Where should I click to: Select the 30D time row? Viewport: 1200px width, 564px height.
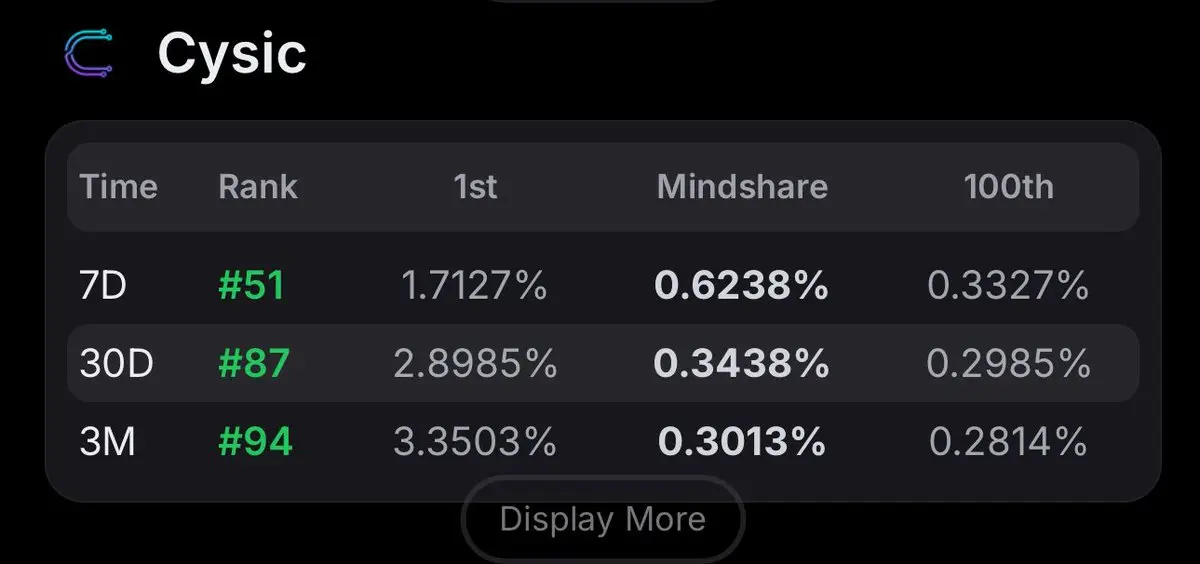(x=603, y=364)
